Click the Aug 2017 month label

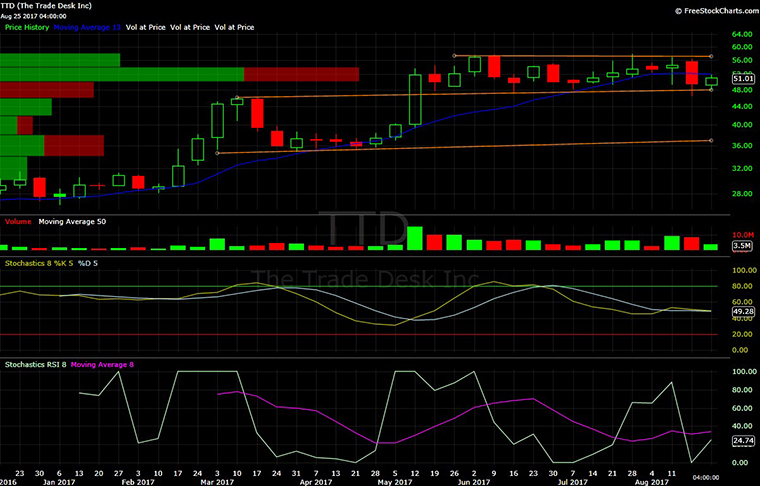pyautogui.click(x=652, y=482)
